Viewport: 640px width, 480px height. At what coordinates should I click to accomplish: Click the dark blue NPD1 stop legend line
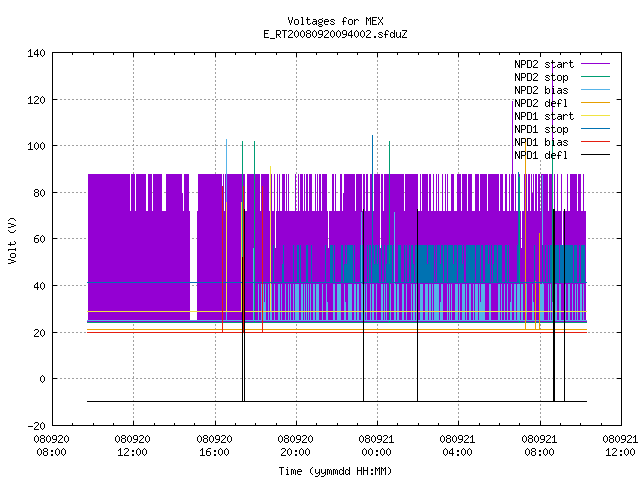(596, 129)
